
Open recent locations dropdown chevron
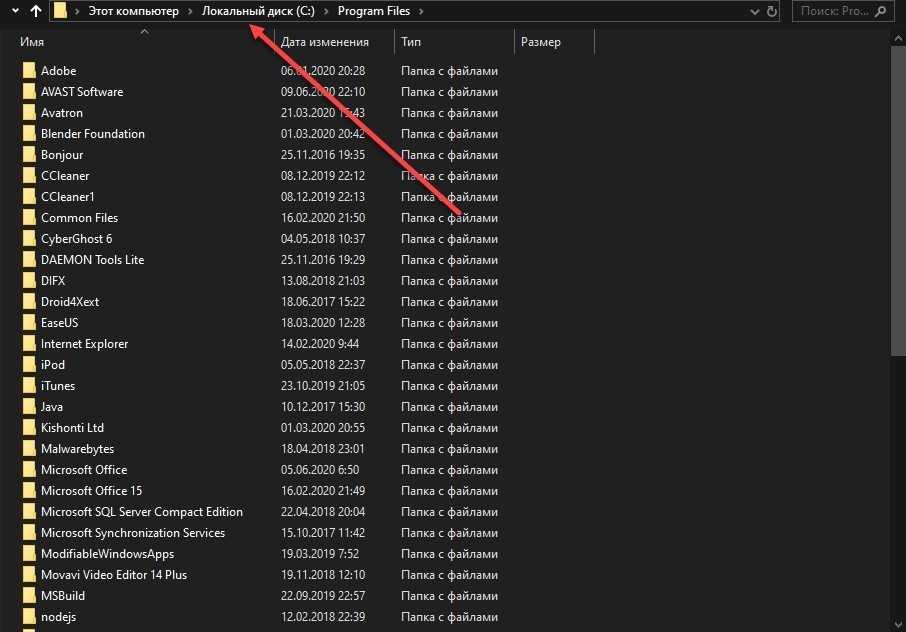click(x=15, y=11)
